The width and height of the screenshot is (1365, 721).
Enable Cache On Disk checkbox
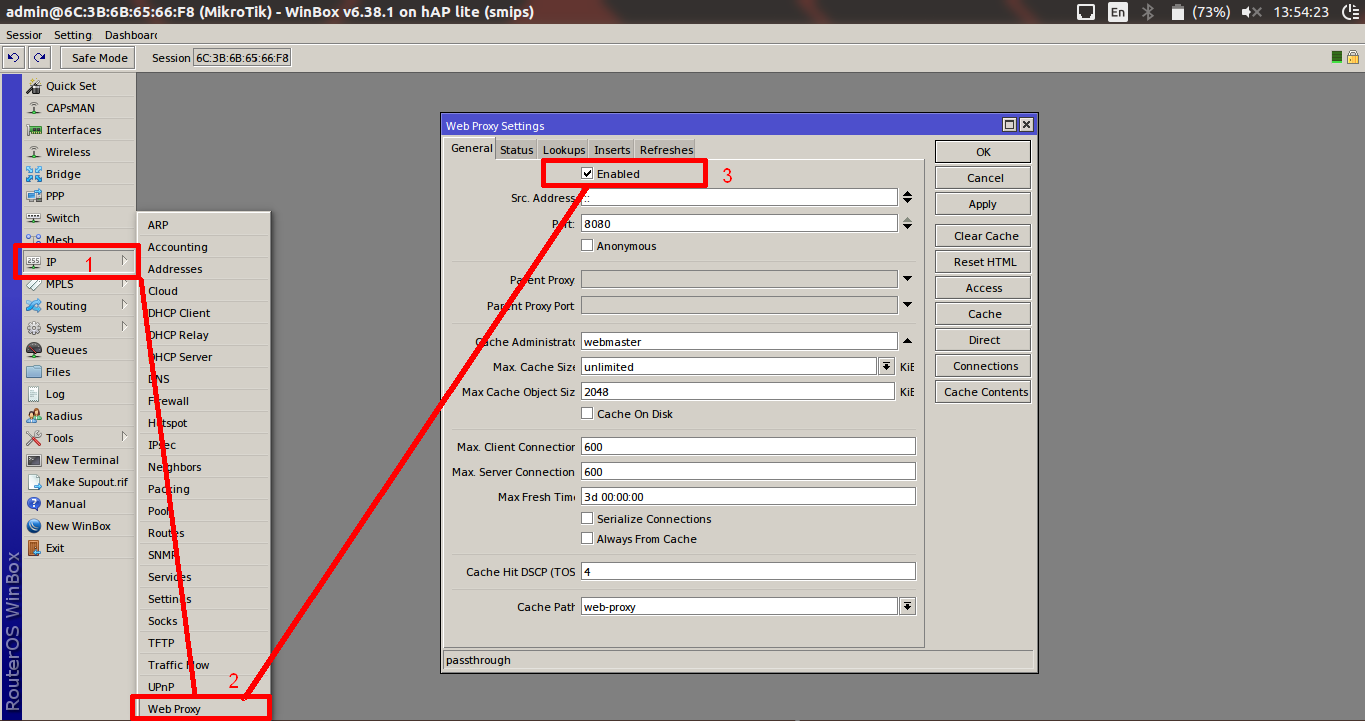587,413
